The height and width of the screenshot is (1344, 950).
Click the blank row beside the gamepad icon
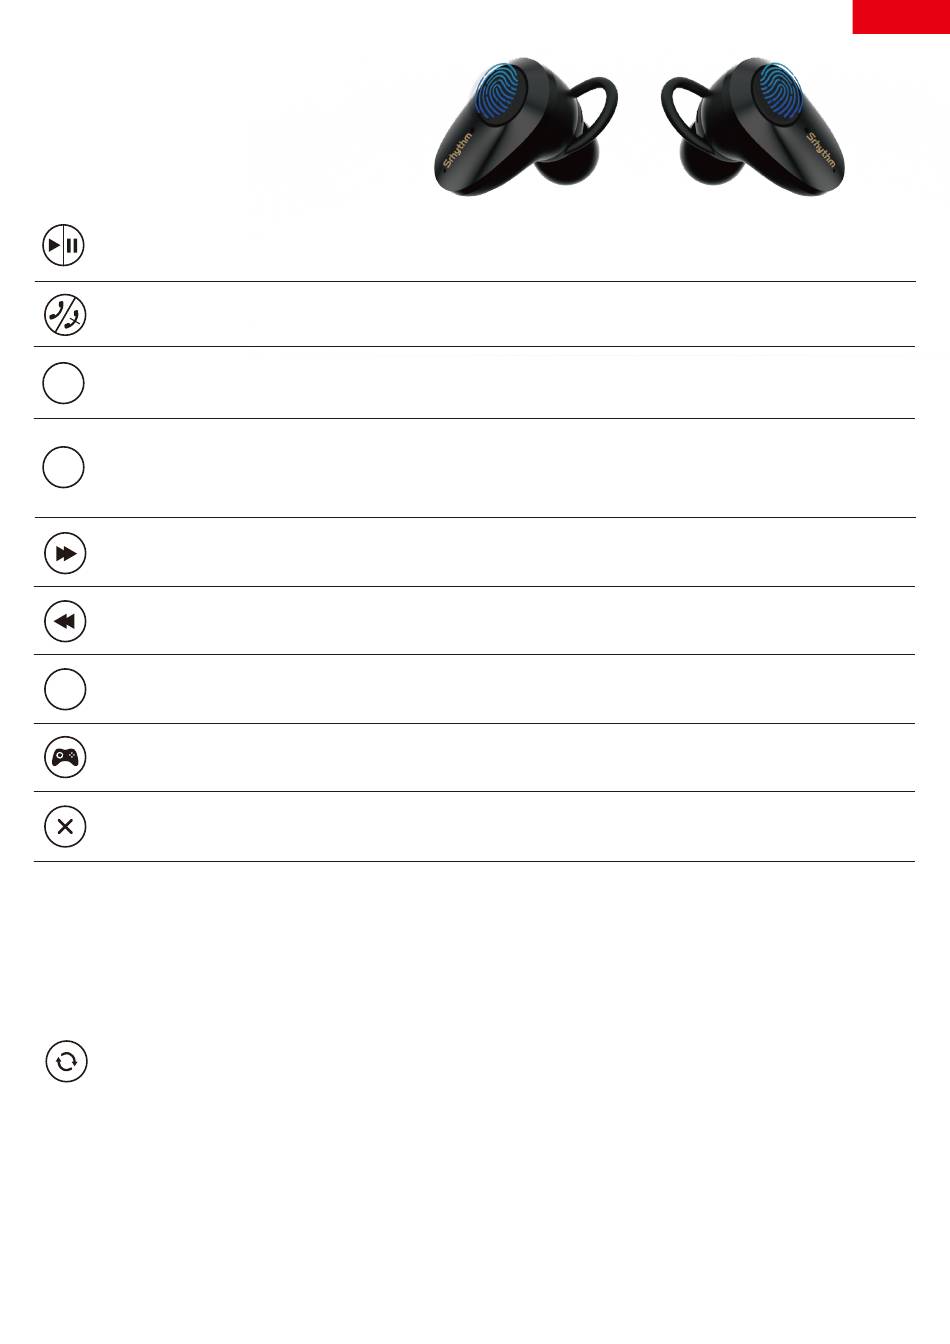[x=475, y=758]
